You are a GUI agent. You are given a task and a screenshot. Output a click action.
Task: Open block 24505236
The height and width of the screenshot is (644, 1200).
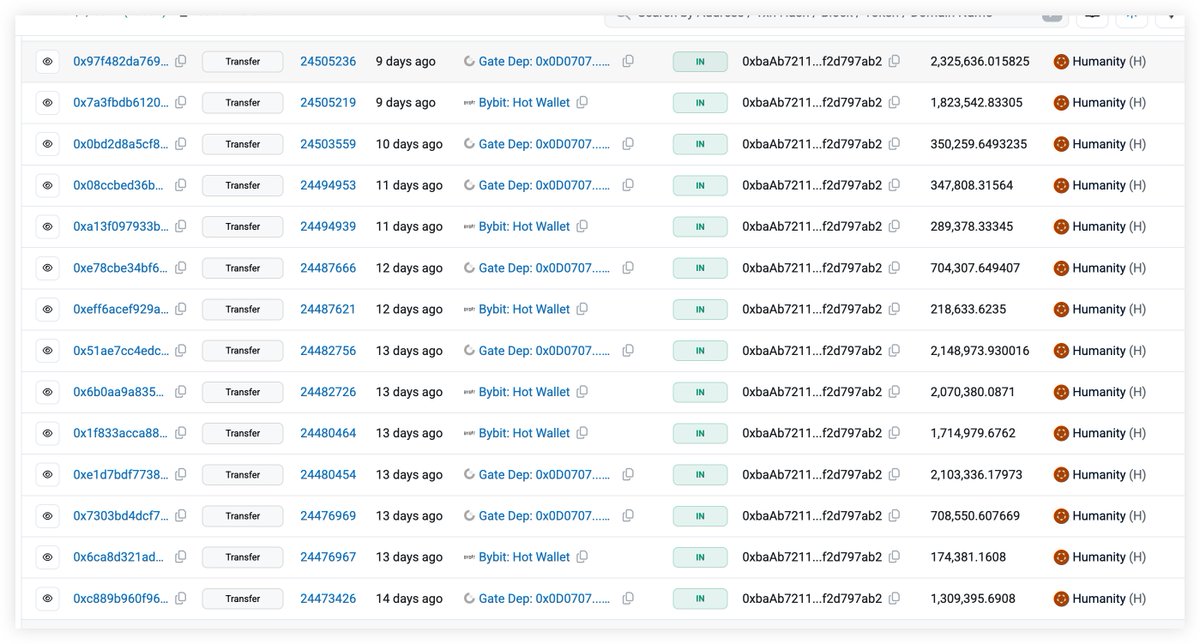point(328,61)
